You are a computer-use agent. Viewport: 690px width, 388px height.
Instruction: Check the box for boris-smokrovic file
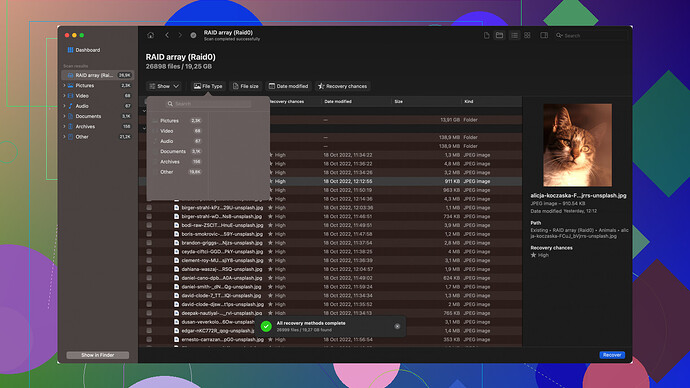point(149,234)
